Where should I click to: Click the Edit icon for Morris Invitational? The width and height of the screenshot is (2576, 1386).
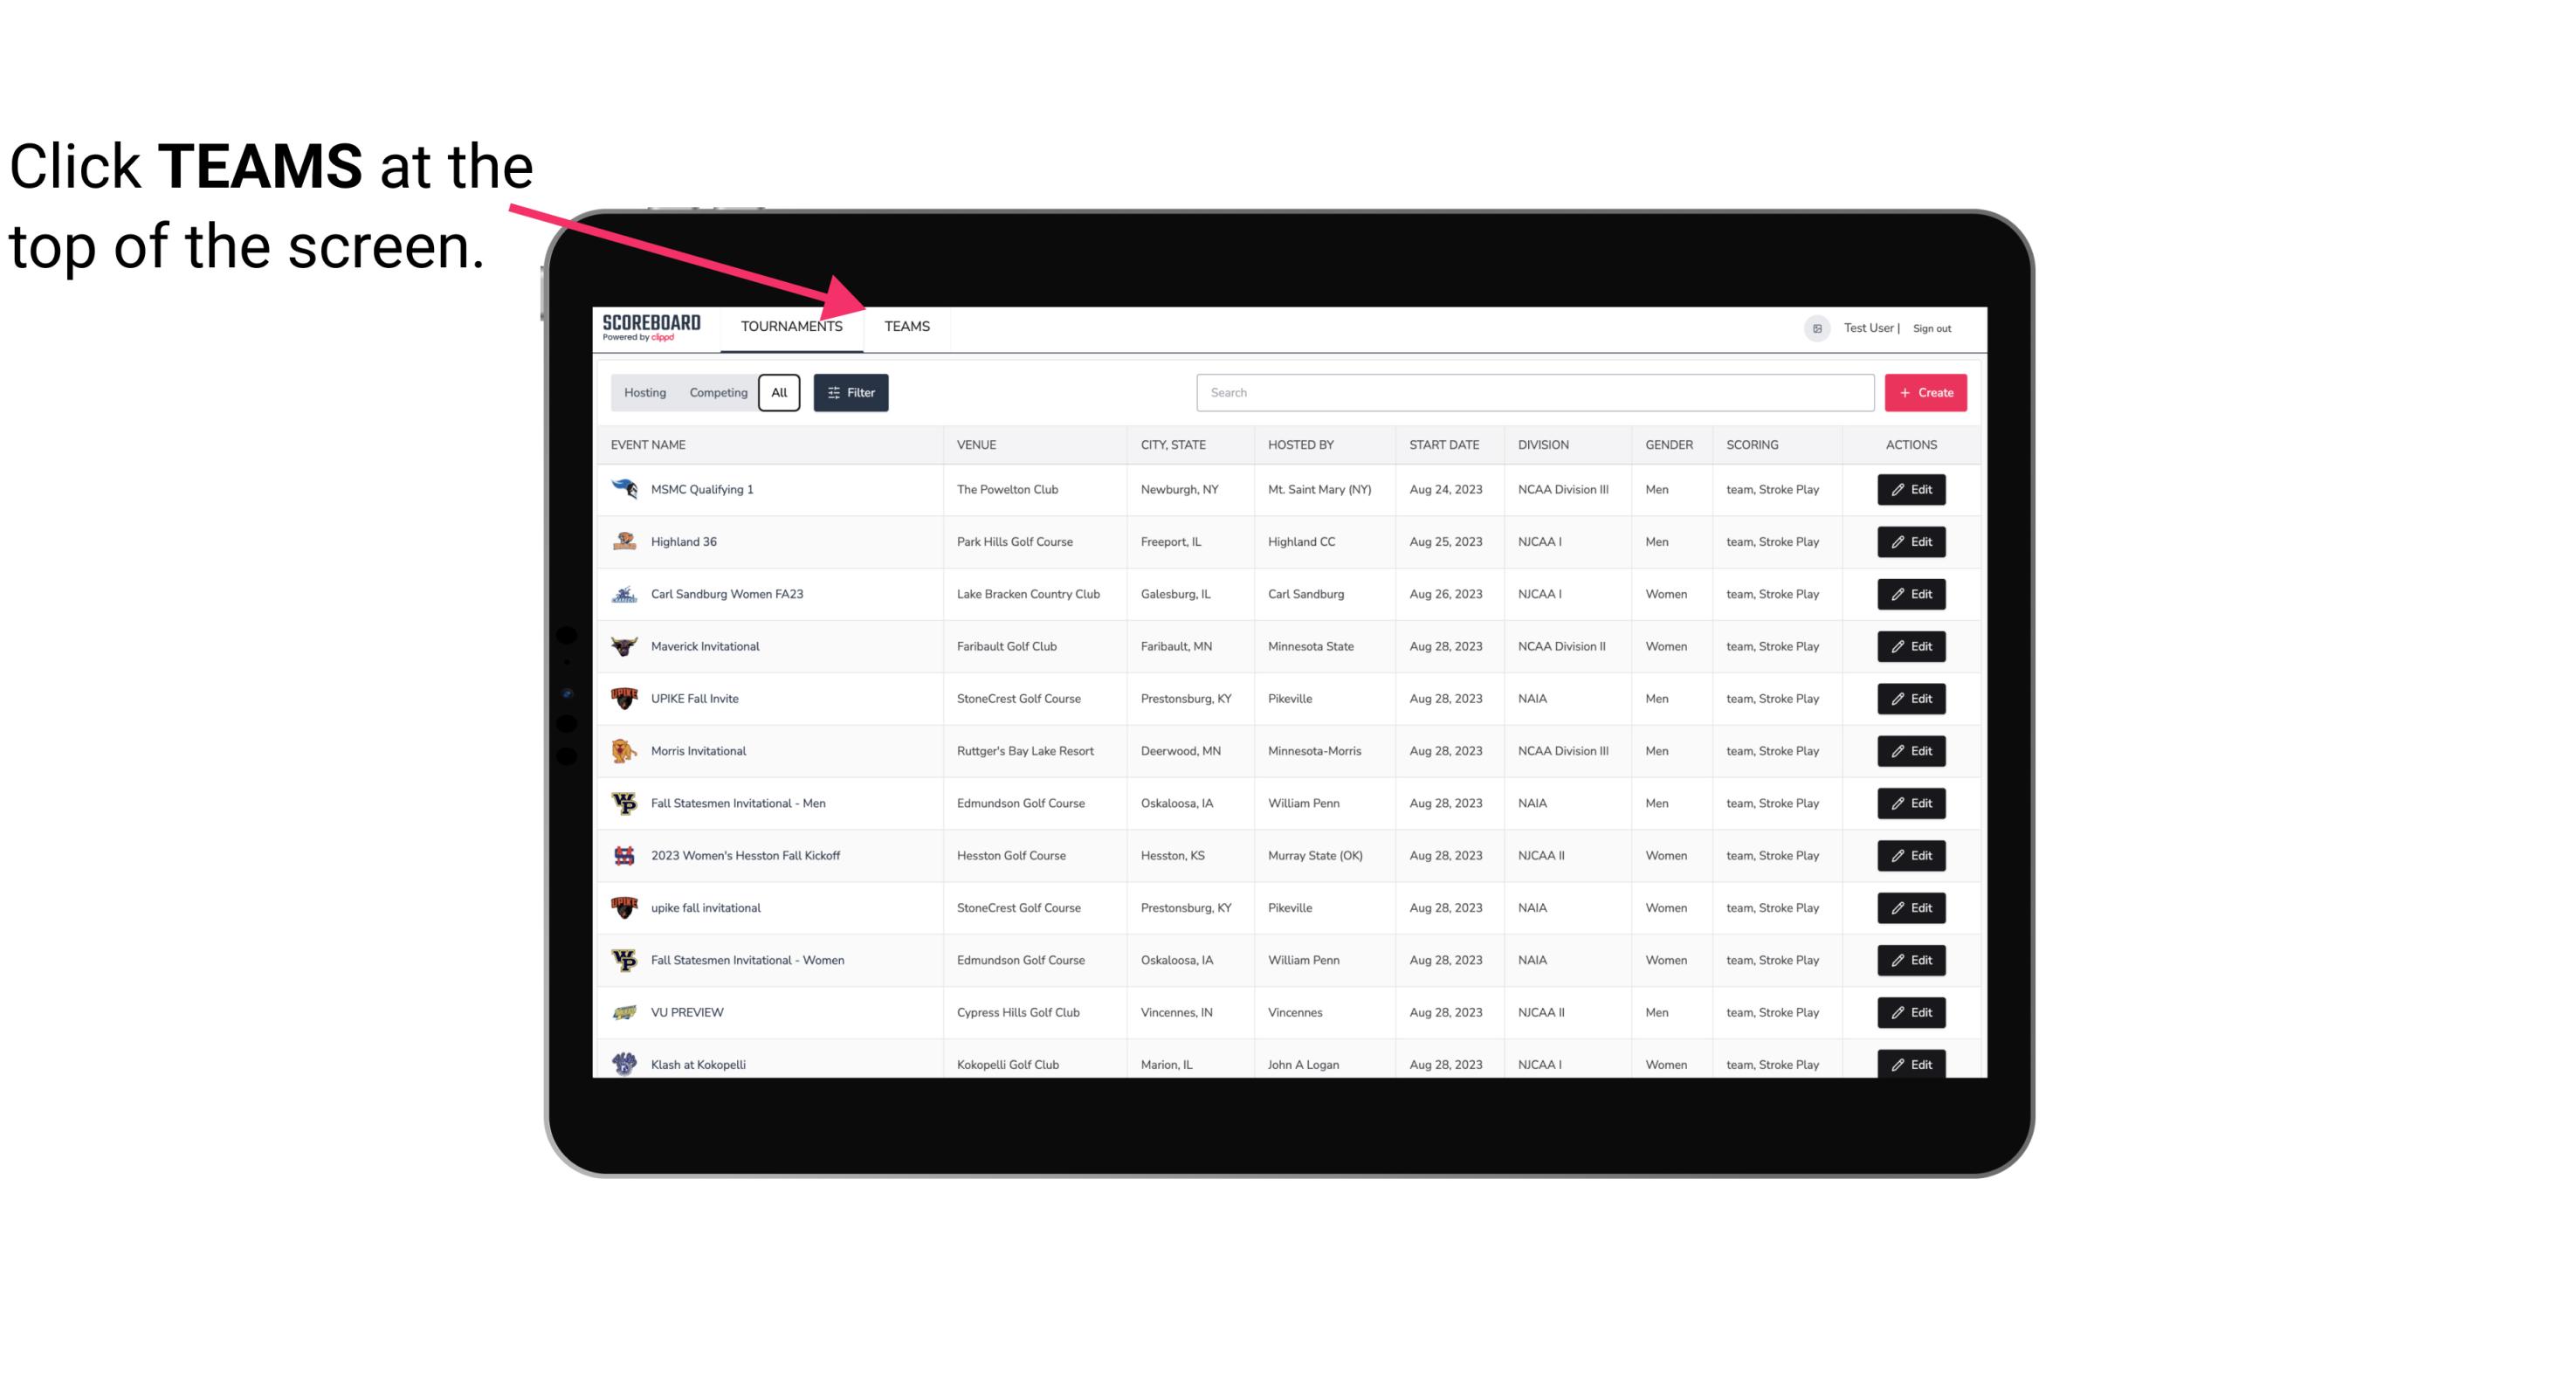(x=1912, y=749)
